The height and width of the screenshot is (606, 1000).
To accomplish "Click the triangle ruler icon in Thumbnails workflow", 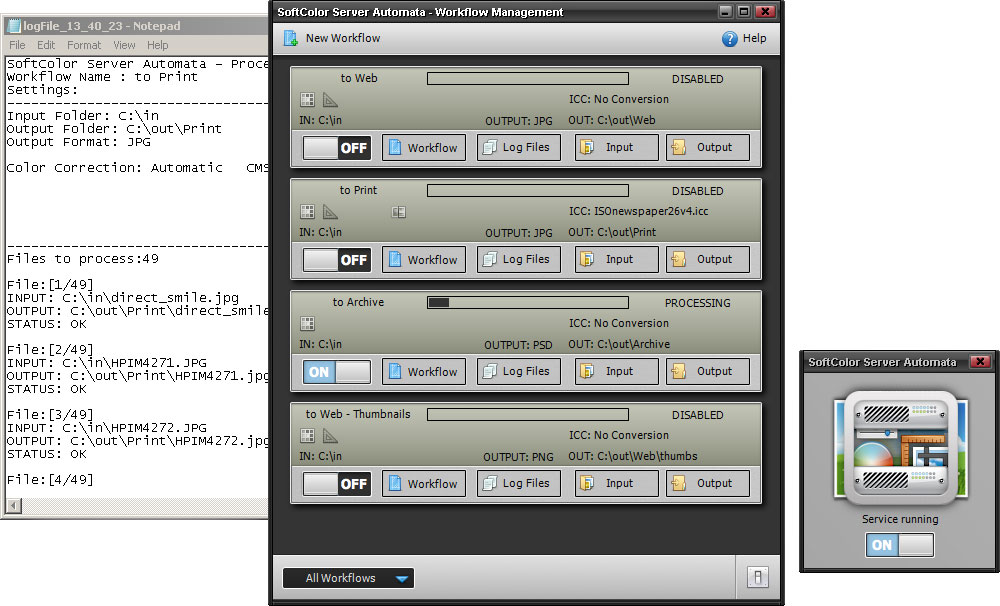I will [x=331, y=436].
